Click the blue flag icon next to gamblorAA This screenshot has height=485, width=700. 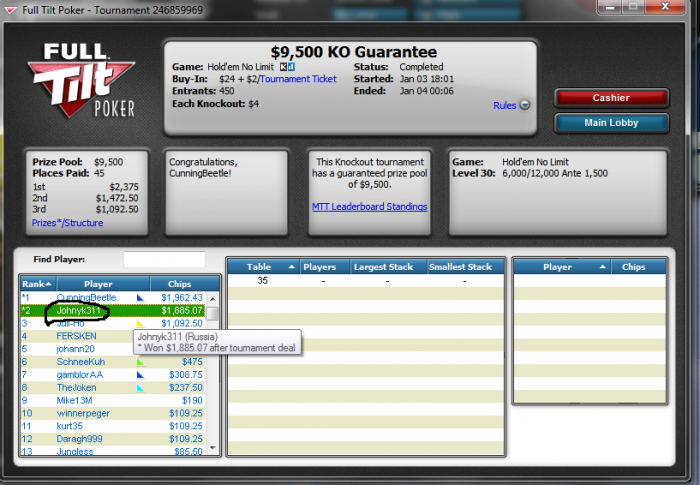coord(140,375)
